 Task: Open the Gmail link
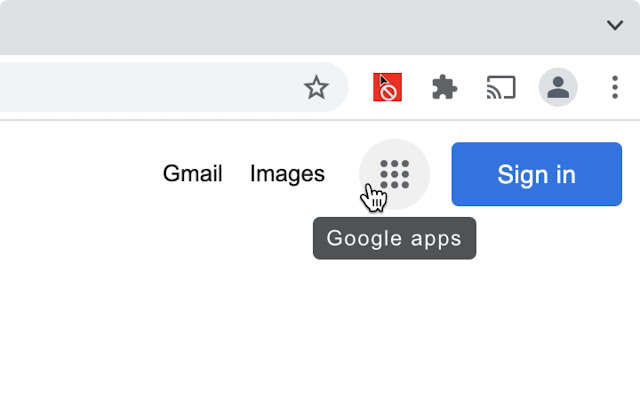click(192, 174)
